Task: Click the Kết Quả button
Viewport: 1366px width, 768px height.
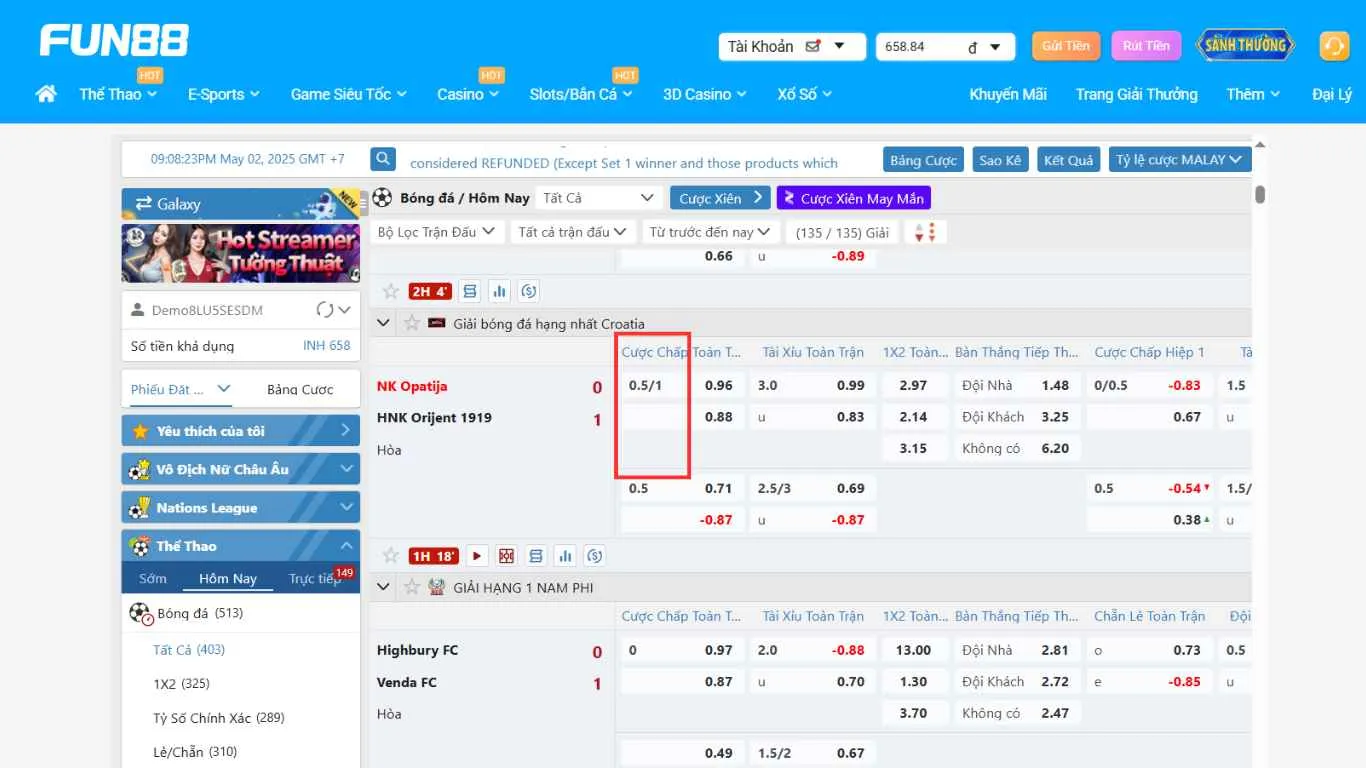Action: pos(1068,160)
